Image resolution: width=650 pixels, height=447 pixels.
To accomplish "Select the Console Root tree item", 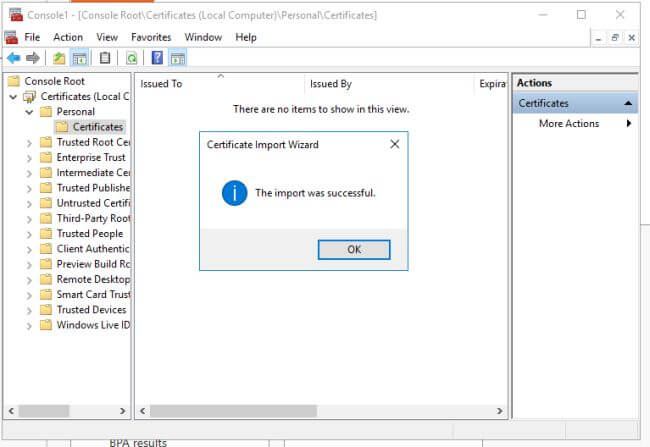I will [54, 81].
